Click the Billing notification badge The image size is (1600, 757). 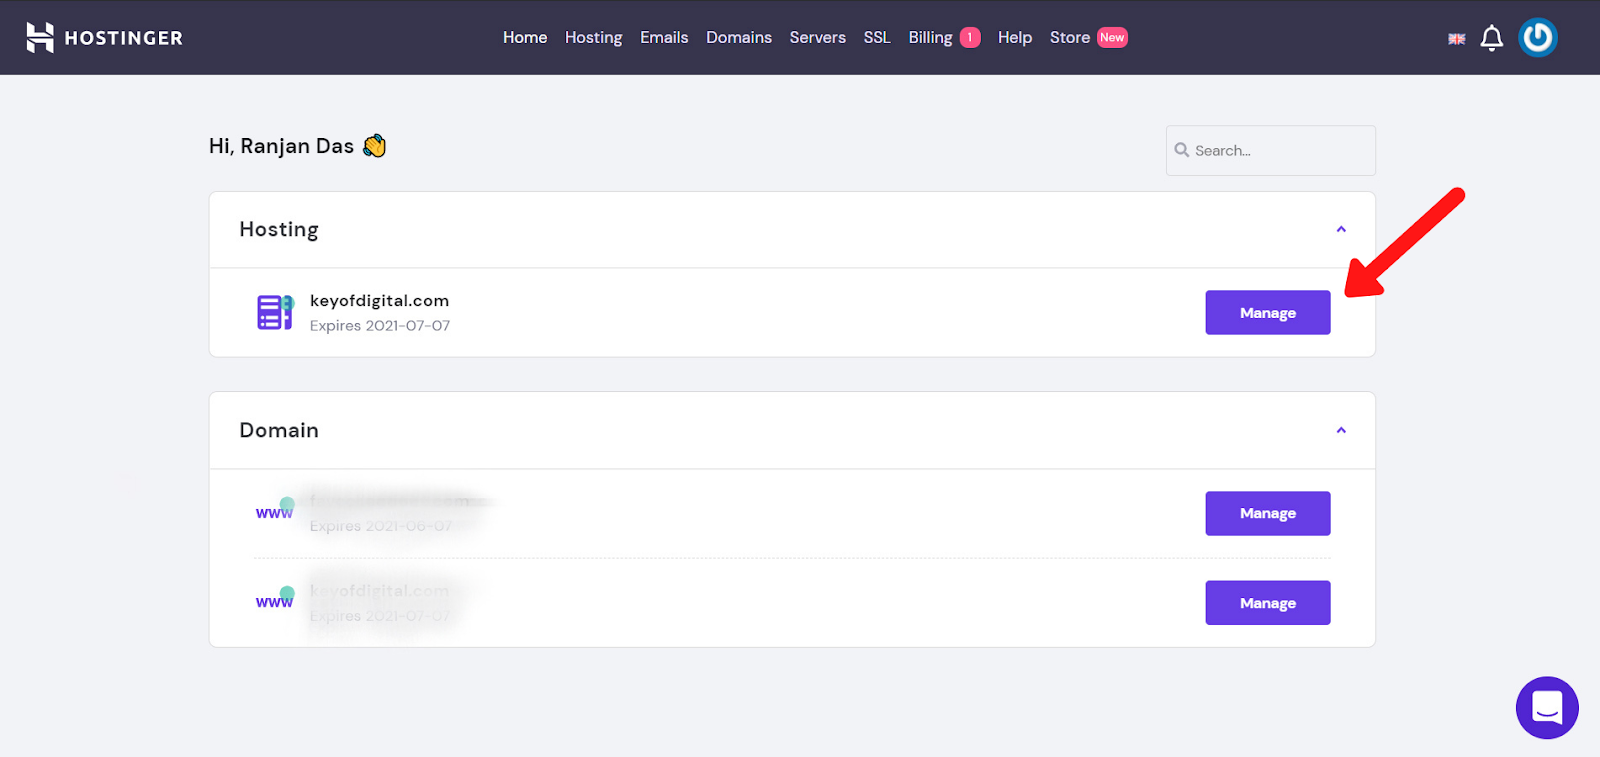[970, 37]
